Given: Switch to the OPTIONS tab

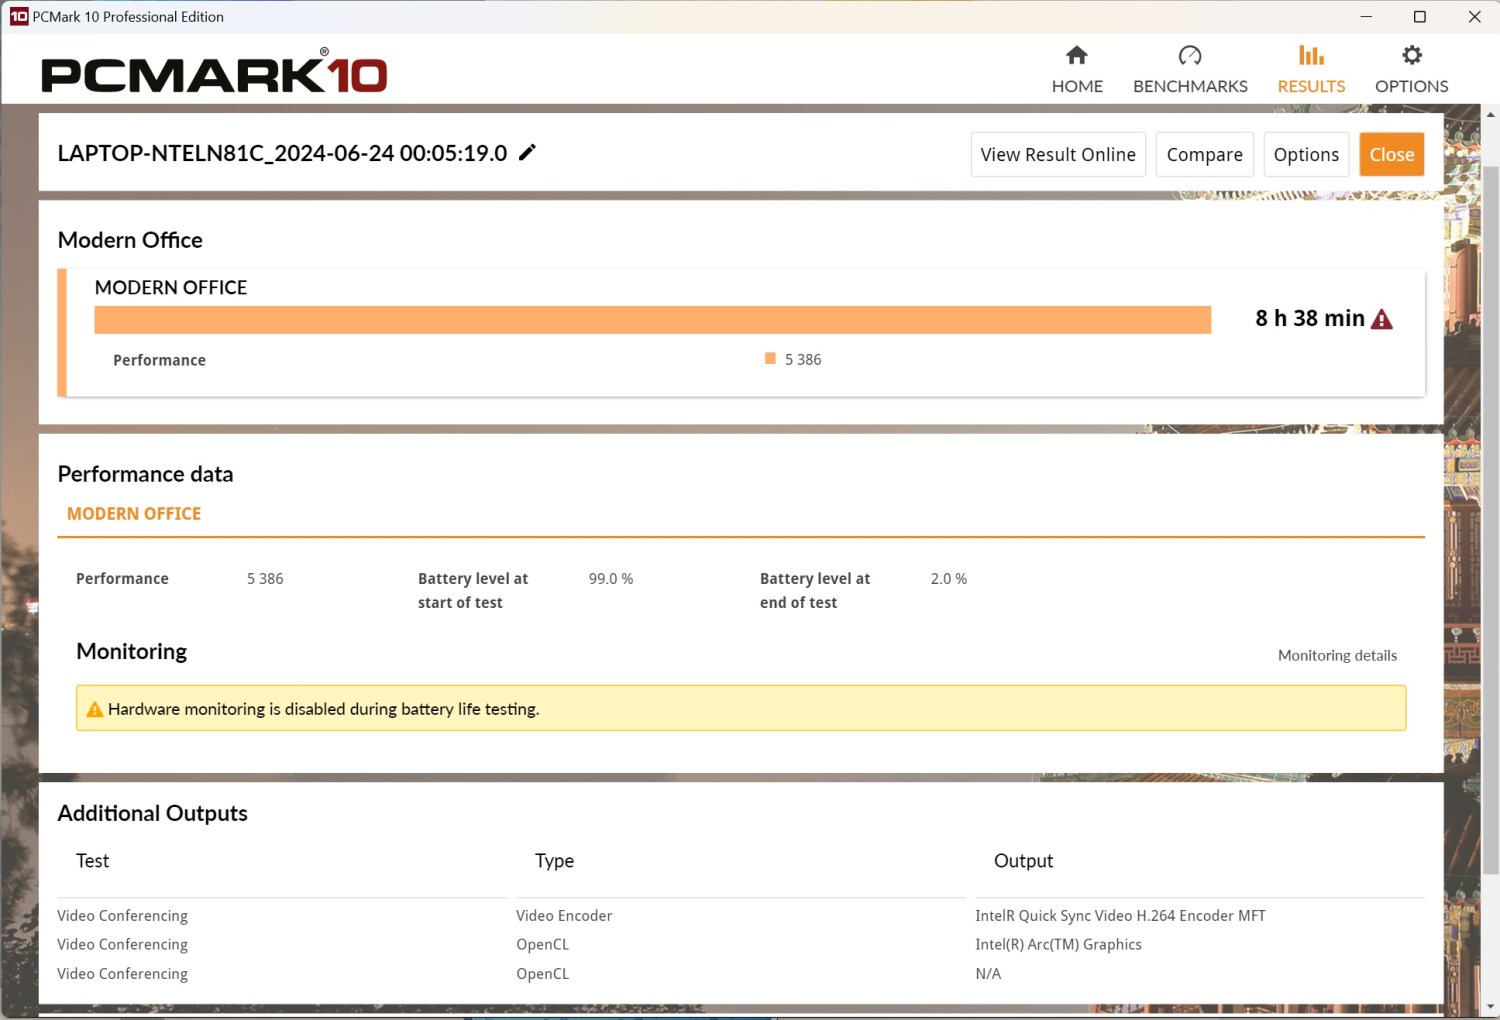Looking at the screenshot, I should pos(1412,70).
